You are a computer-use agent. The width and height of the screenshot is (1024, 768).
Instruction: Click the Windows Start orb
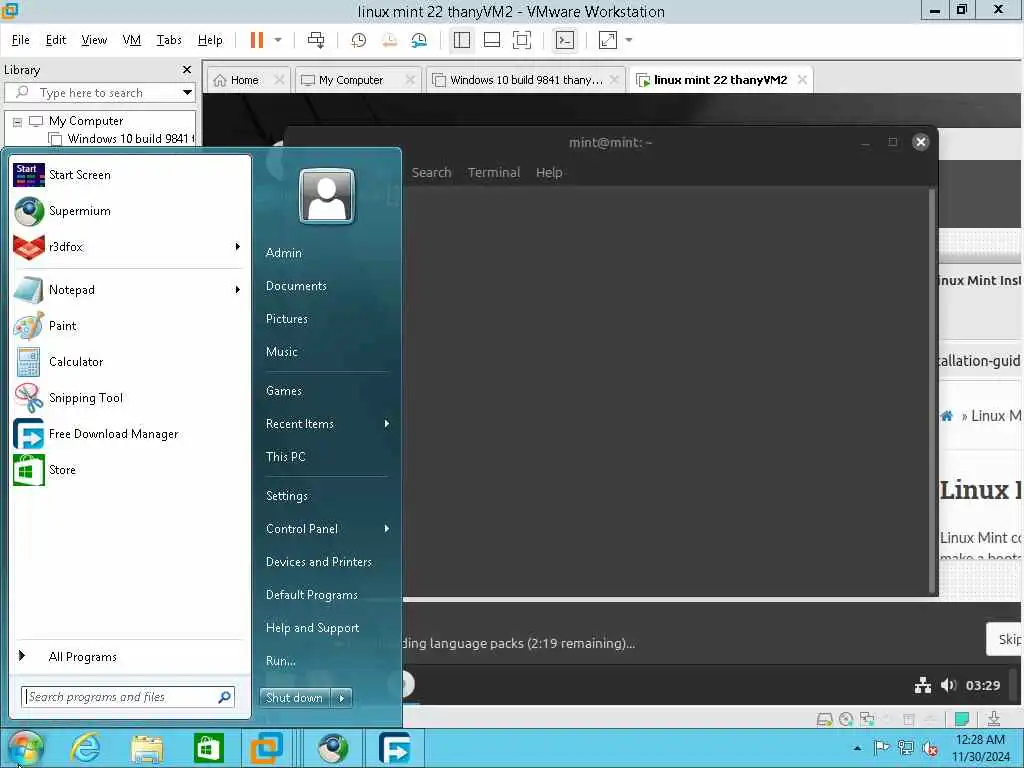pyautogui.click(x=25, y=748)
